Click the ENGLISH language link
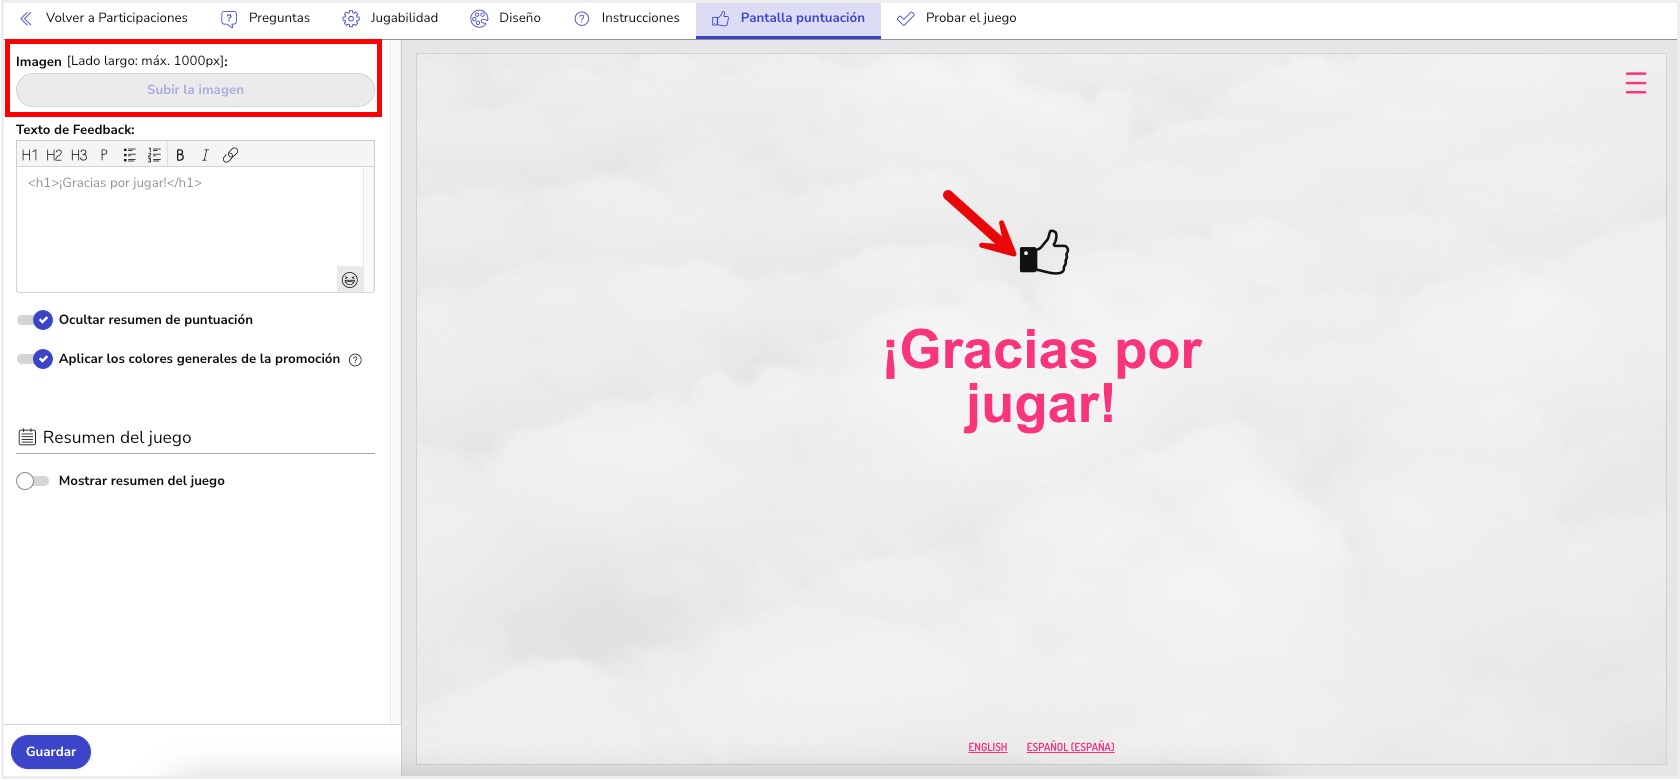Viewport: 1680px width, 780px height. (x=987, y=747)
